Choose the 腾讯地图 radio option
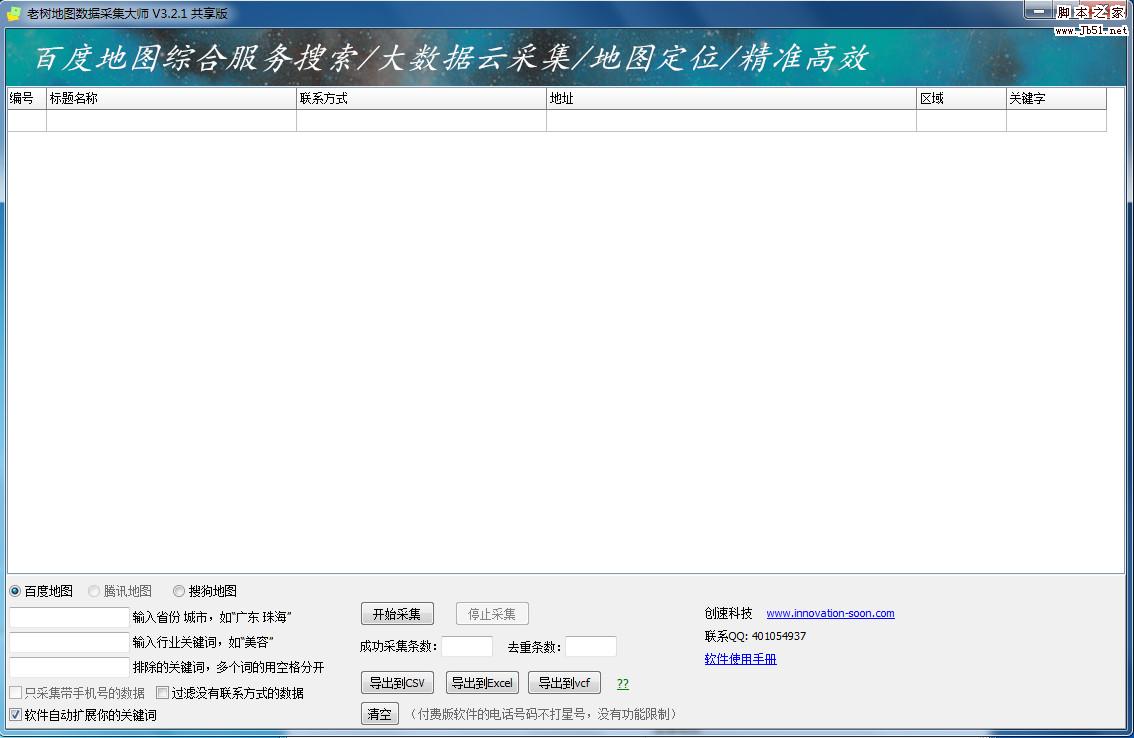This screenshot has width=1134, height=738. (94, 591)
